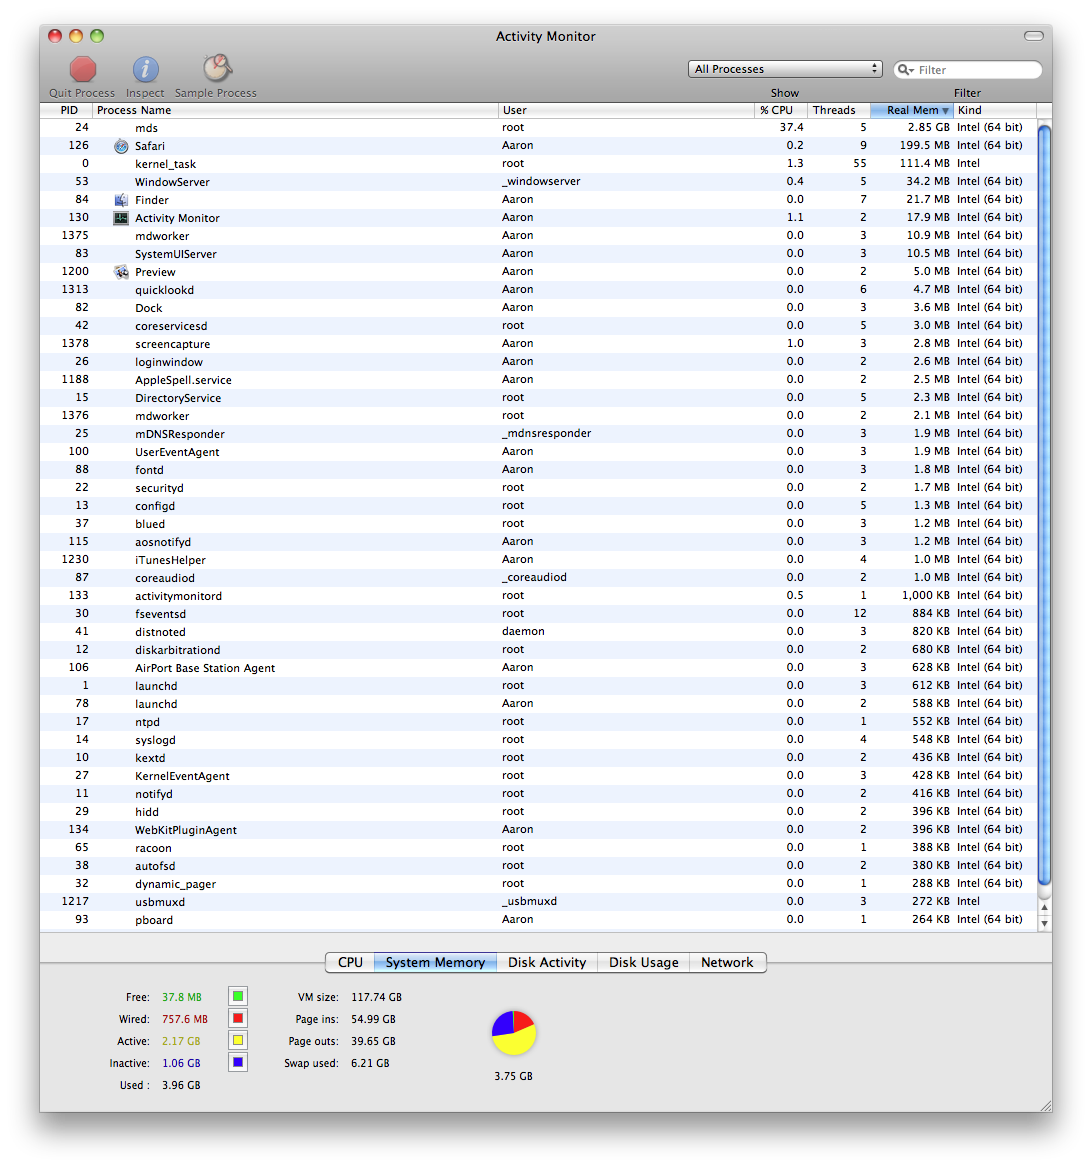Viewport: 1092px width, 1167px height.
Task: Open the Disk Activity tab
Action: click(x=547, y=962)
